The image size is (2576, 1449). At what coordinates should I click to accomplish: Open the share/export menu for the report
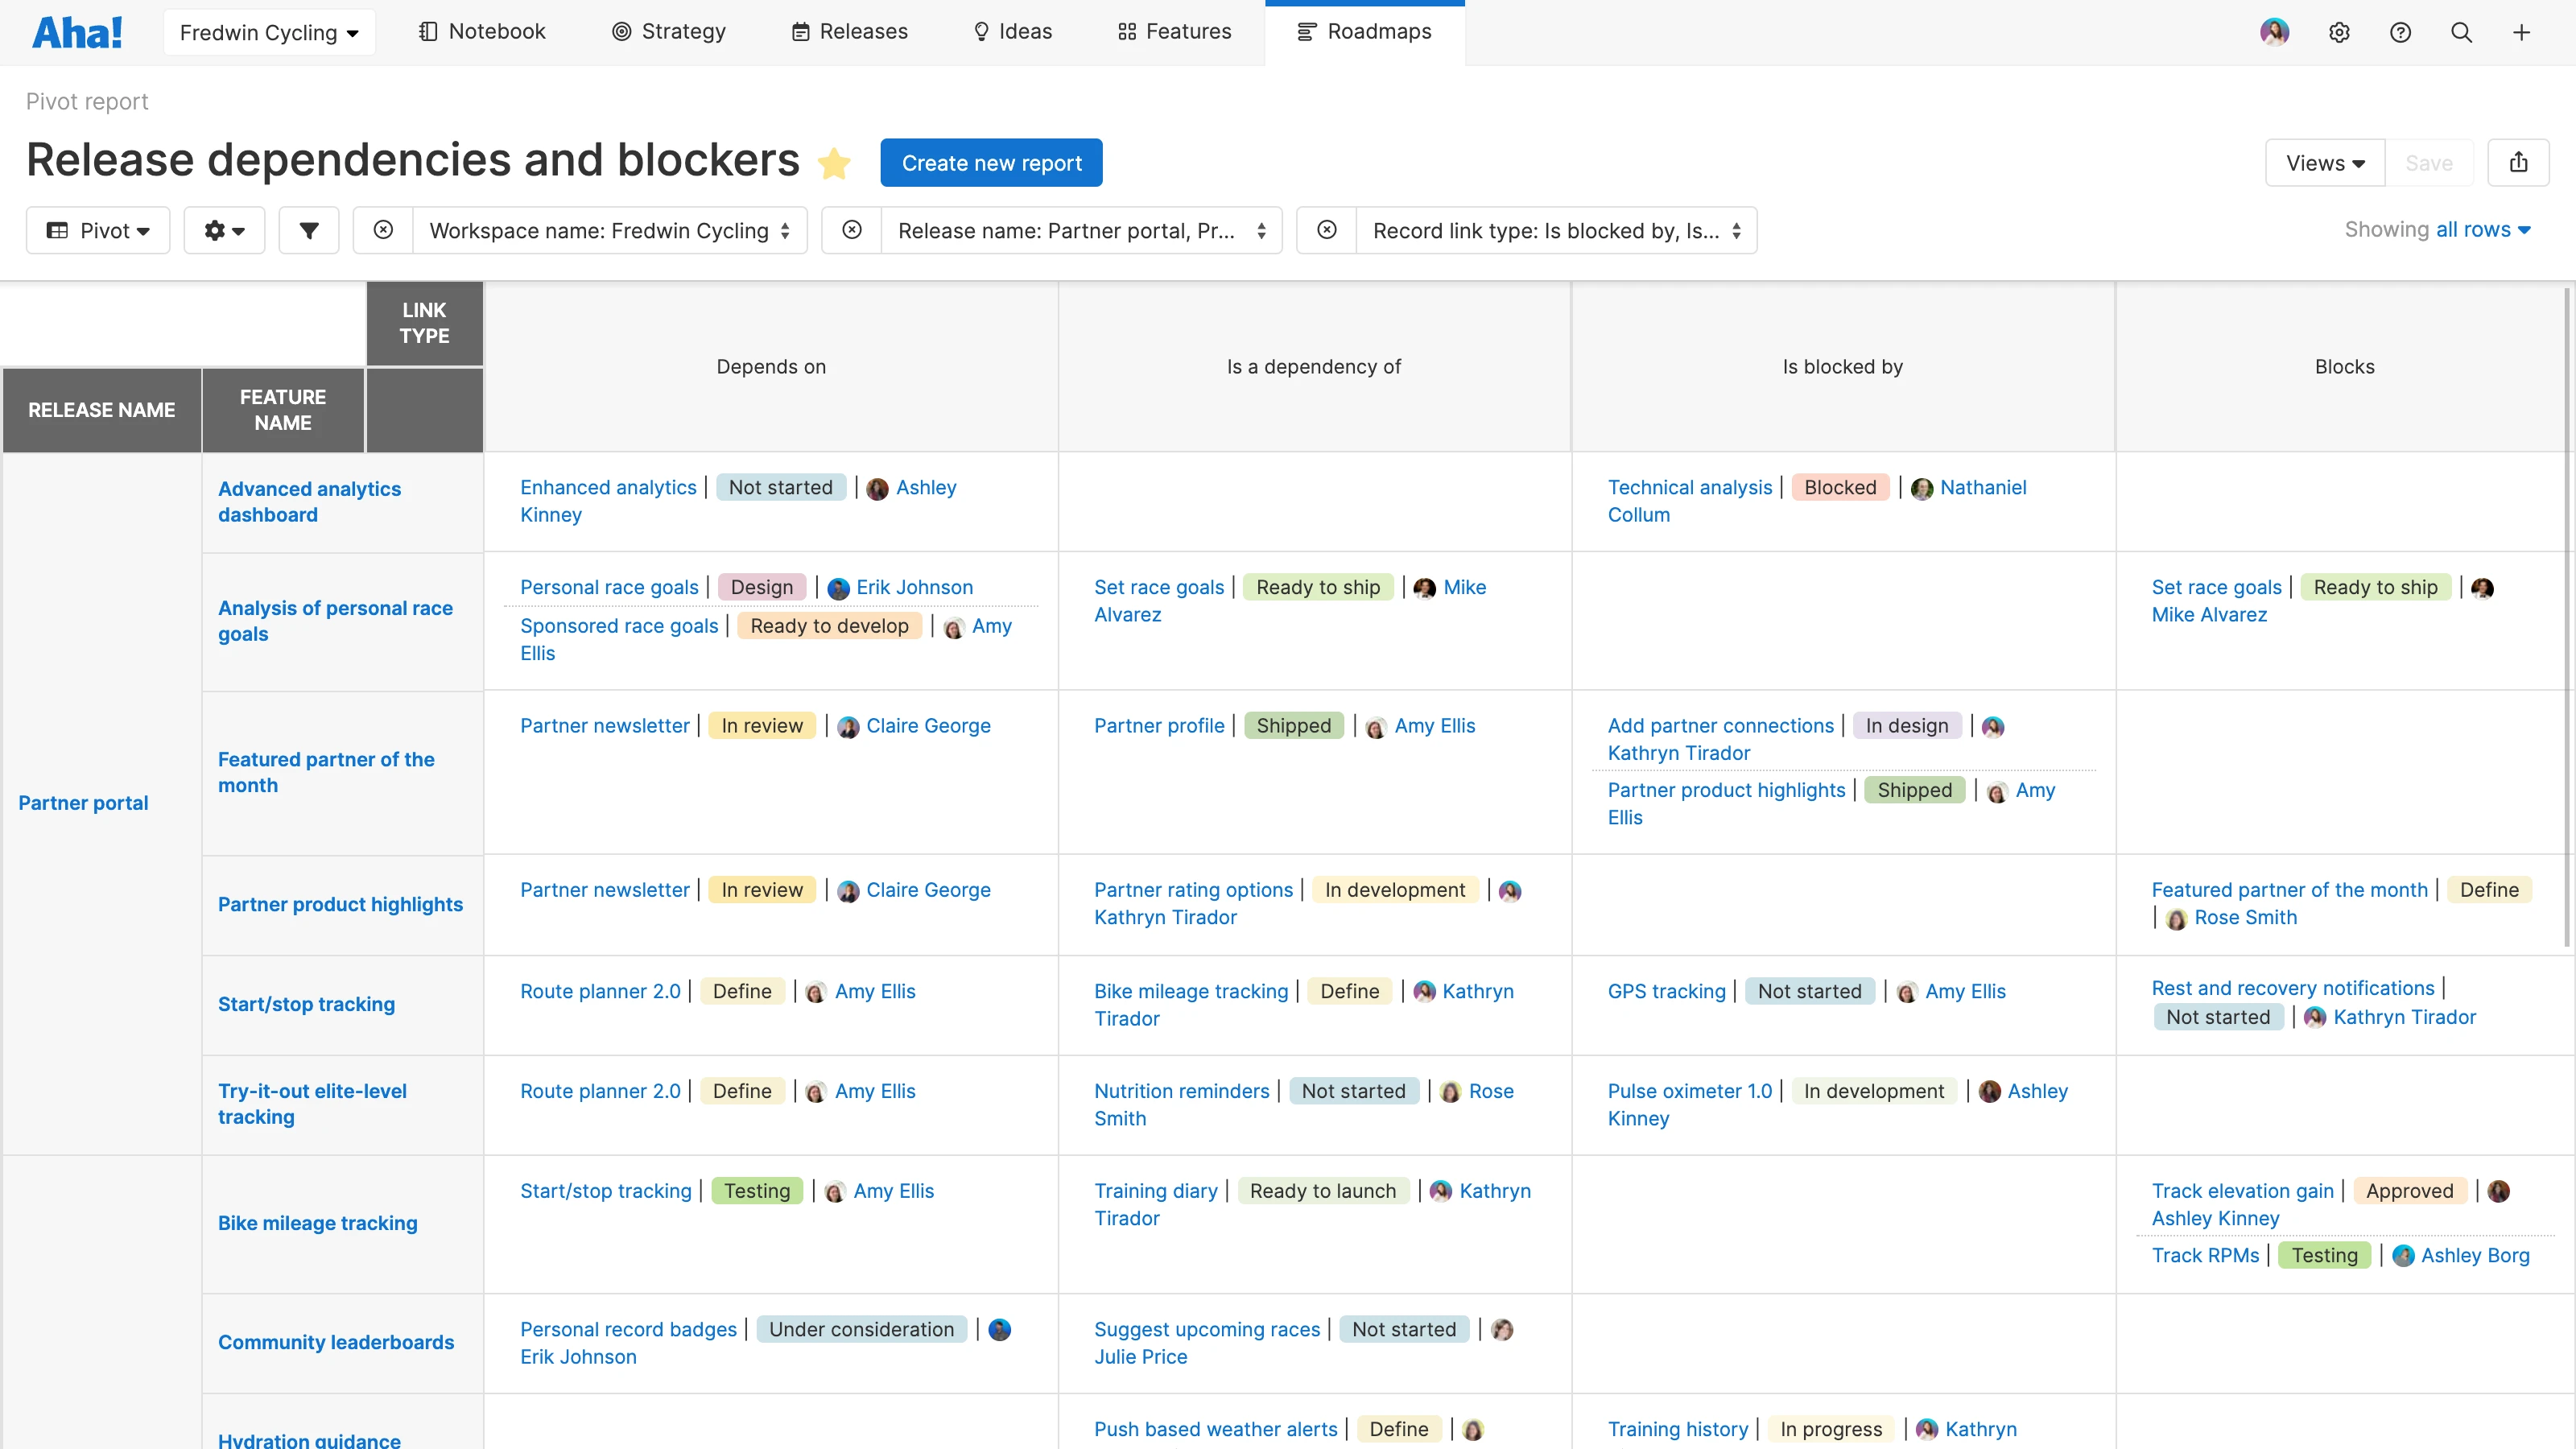(2519, 162)
